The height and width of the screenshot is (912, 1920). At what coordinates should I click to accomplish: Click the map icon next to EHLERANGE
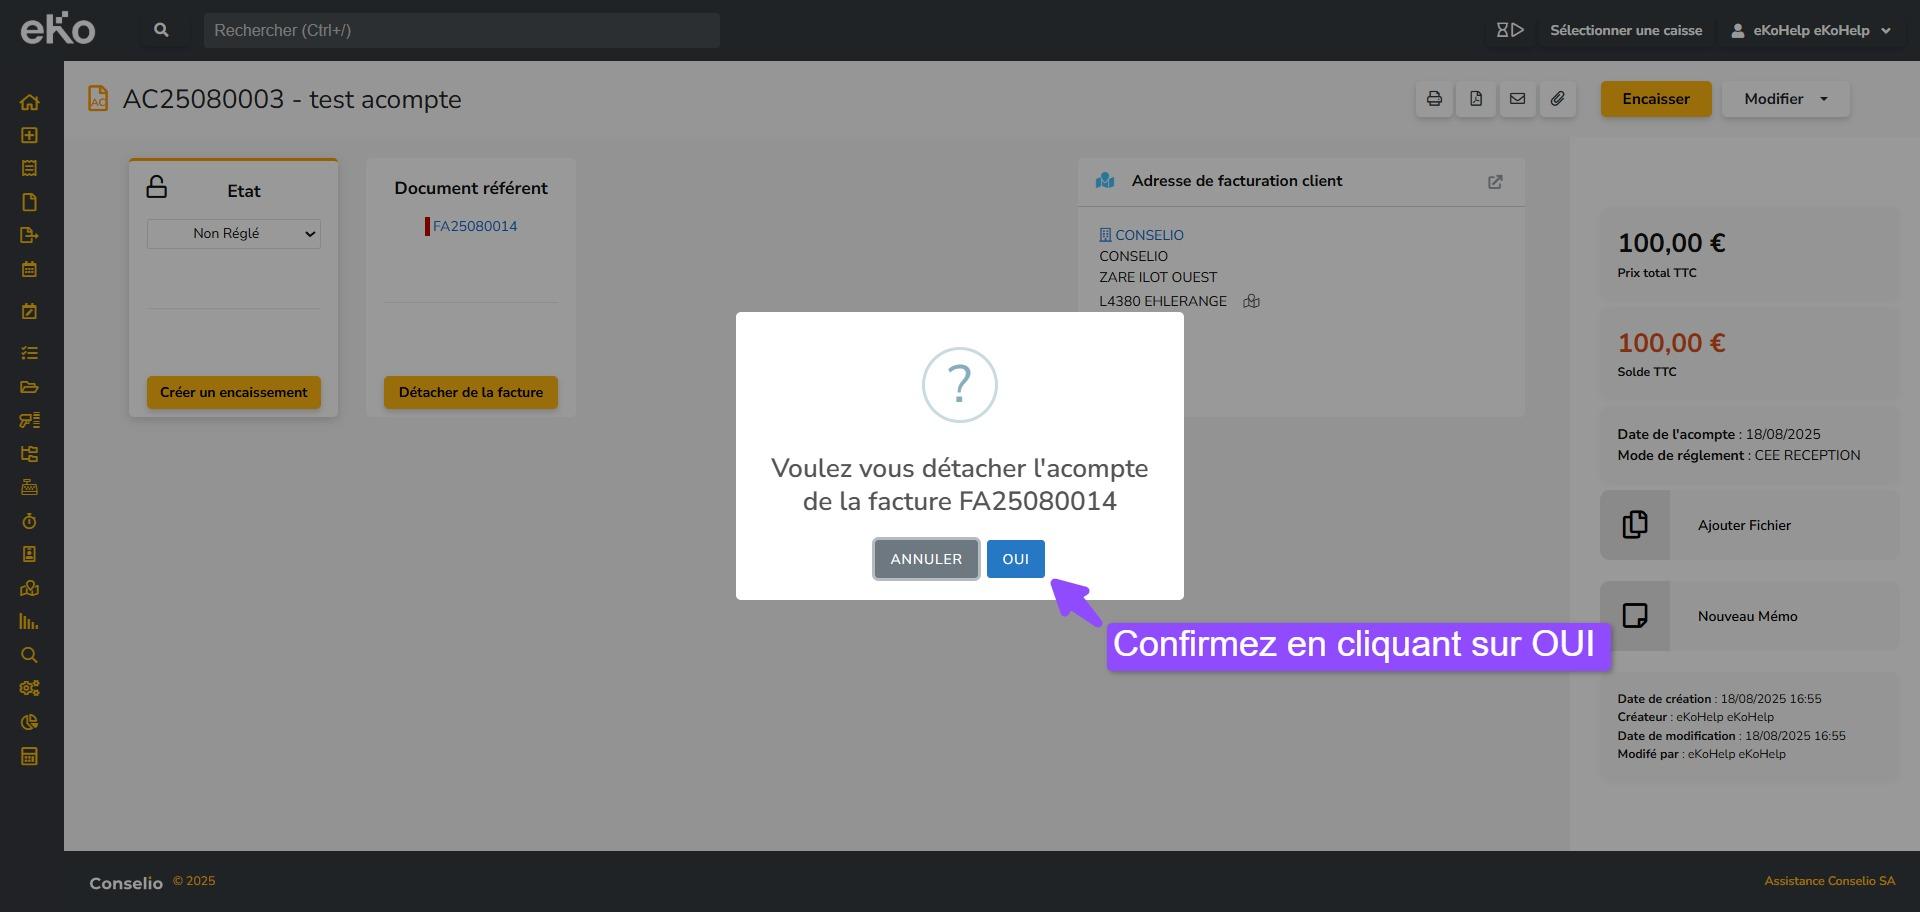tap(1251, 301)
